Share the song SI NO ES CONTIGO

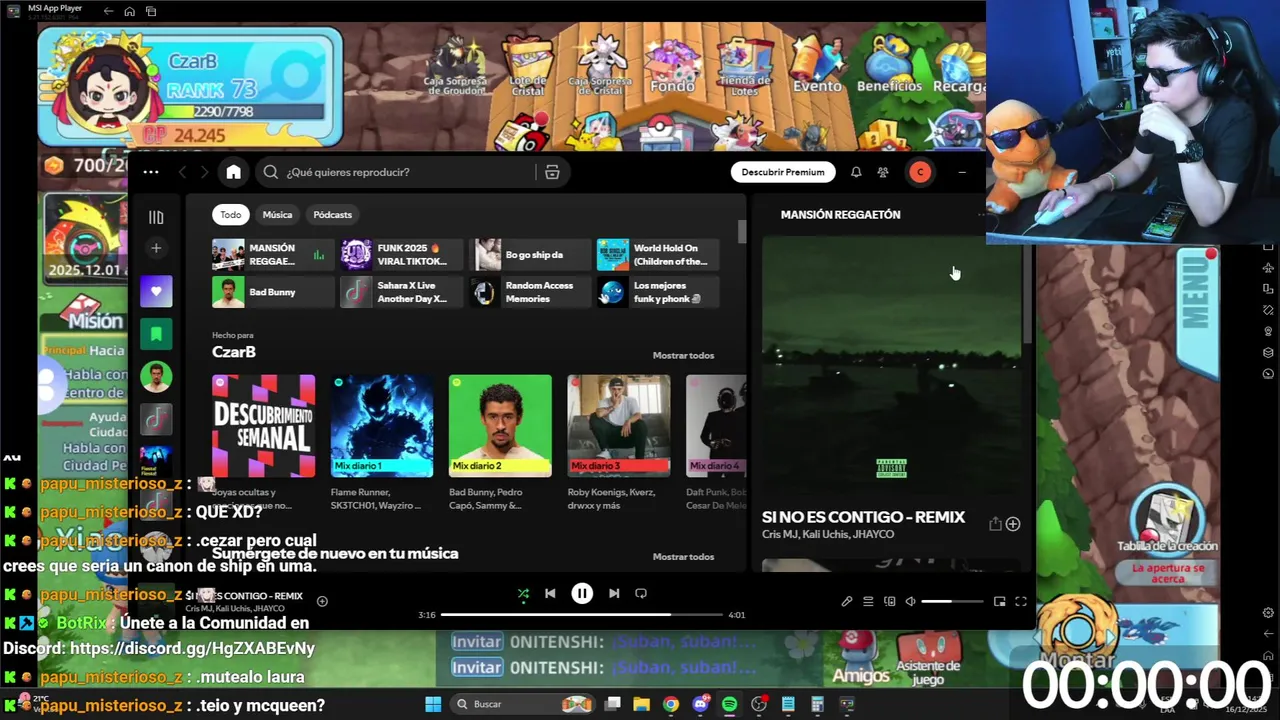pos(995,524)
